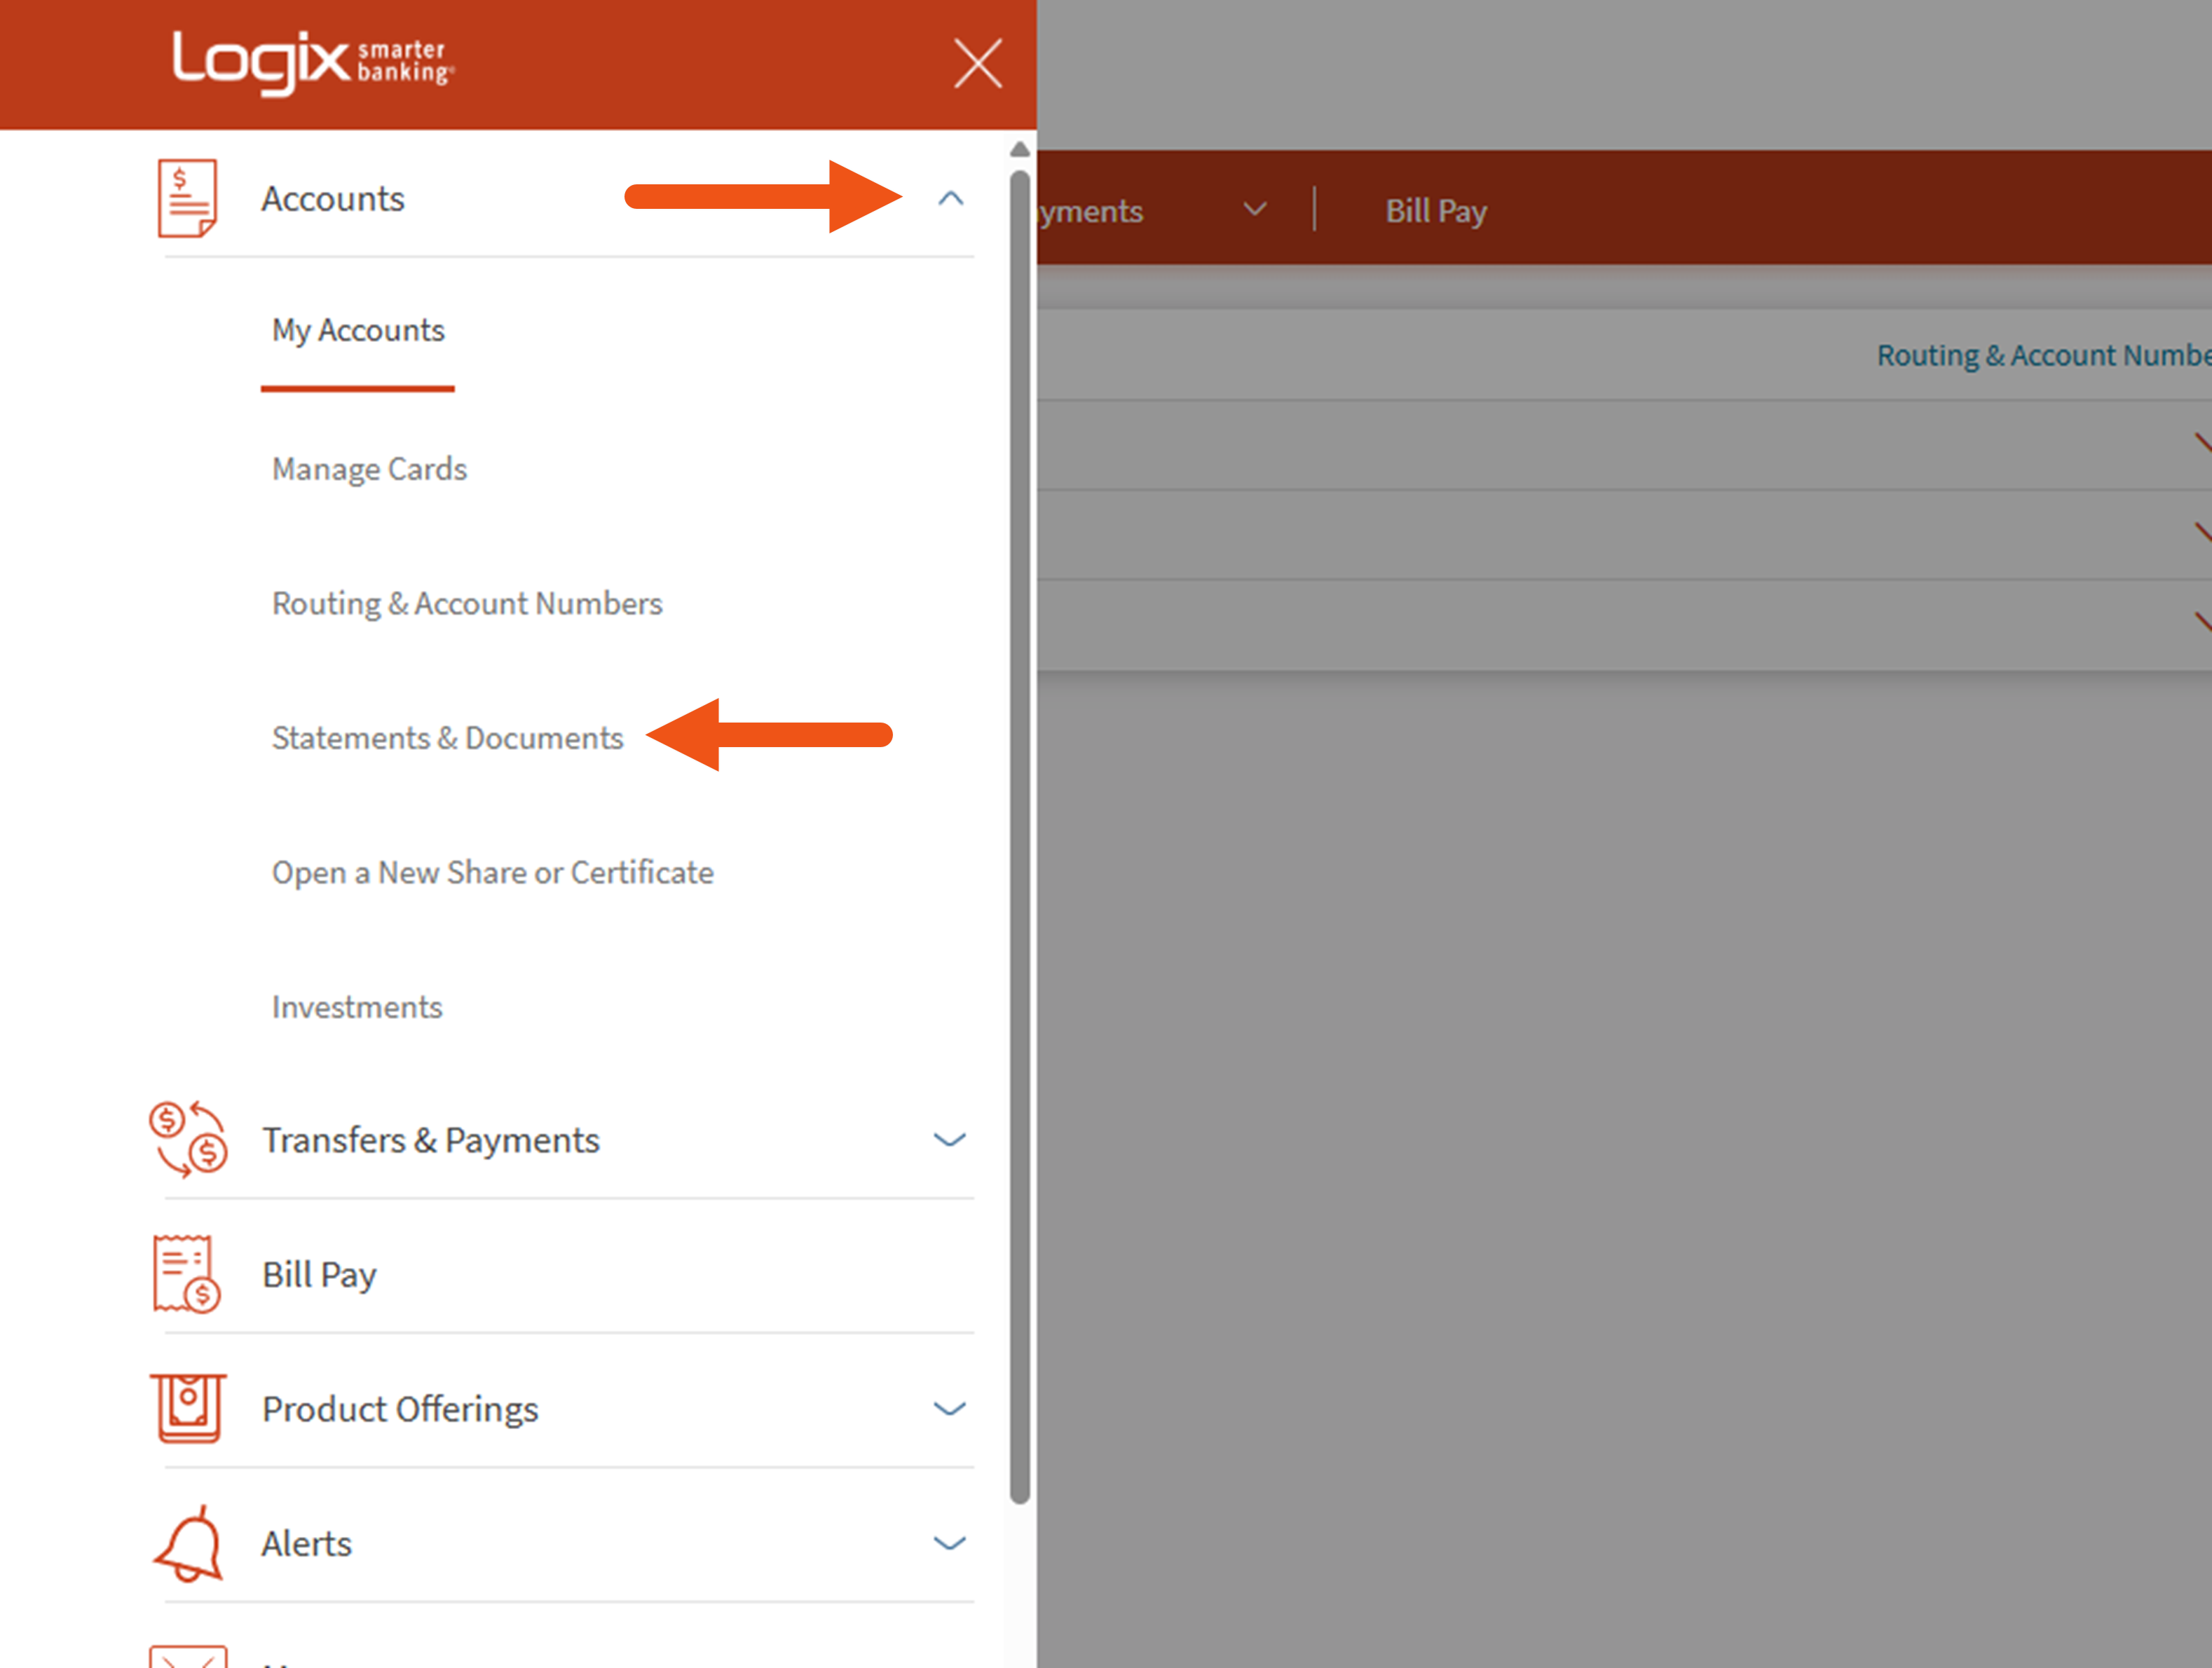The width and height of the screenshot is (2212, 1668).
Task: Open Statements & Documents
Action: [447, 738]
